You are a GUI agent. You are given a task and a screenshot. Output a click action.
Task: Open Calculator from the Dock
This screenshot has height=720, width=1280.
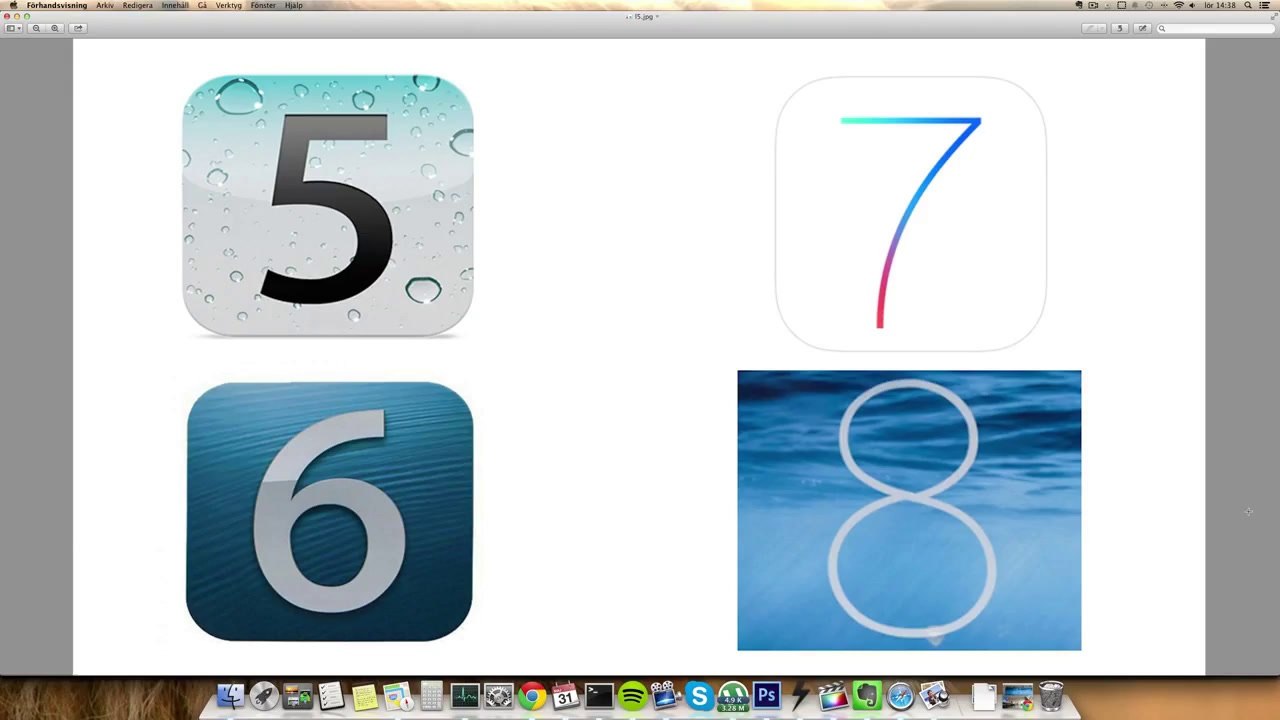click(432, 696)
